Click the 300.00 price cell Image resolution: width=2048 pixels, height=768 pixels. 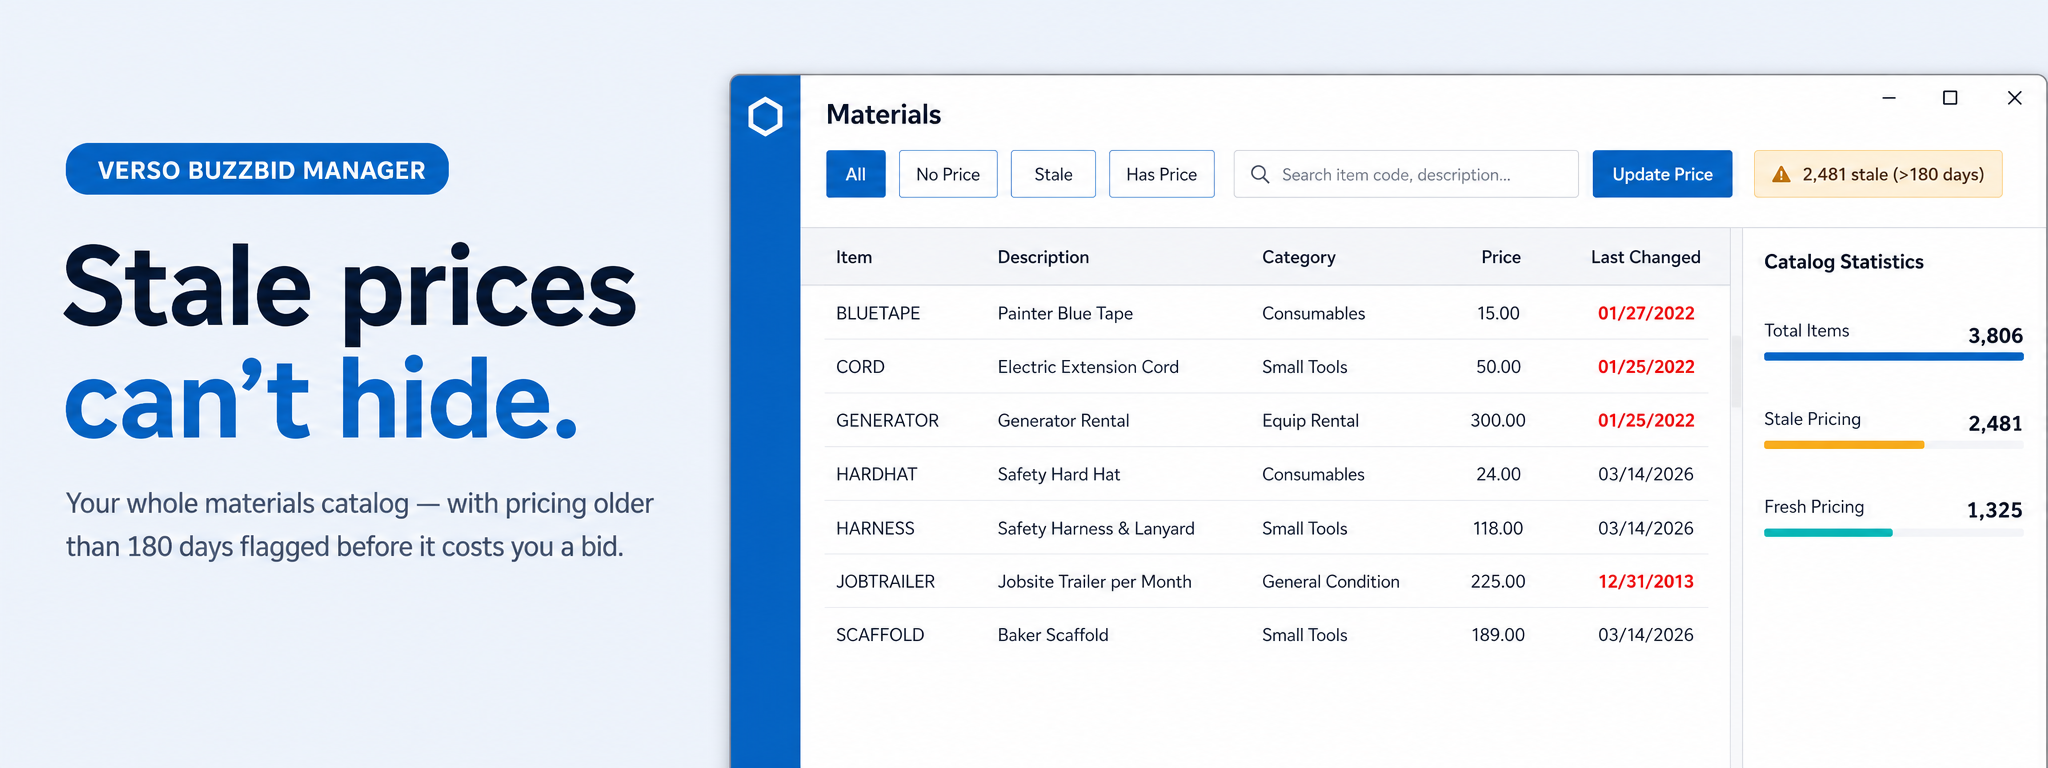point(1498,421)
